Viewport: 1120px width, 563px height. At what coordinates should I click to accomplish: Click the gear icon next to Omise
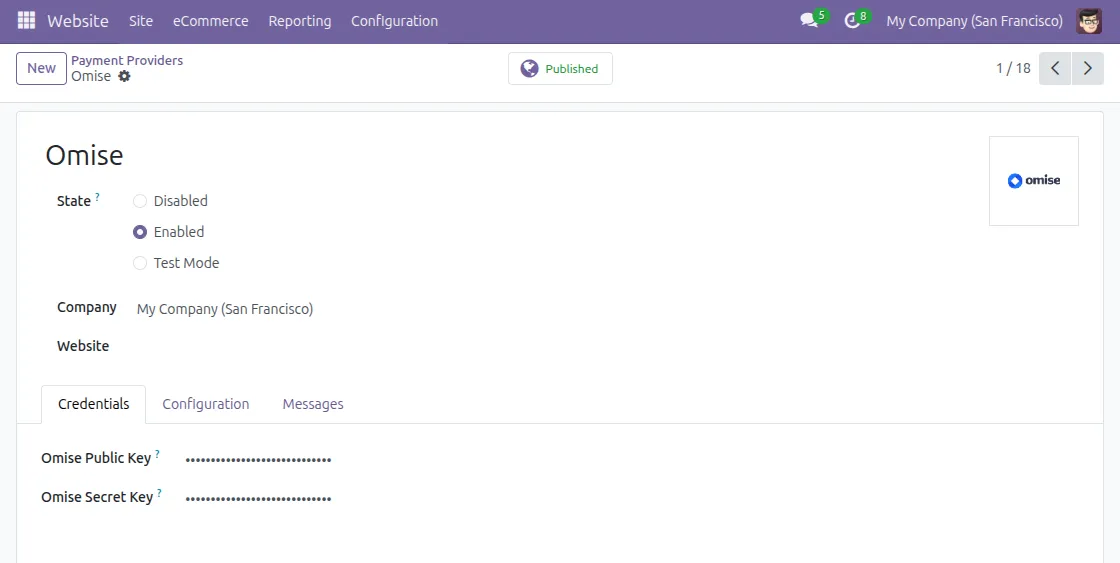click(124, 76)
